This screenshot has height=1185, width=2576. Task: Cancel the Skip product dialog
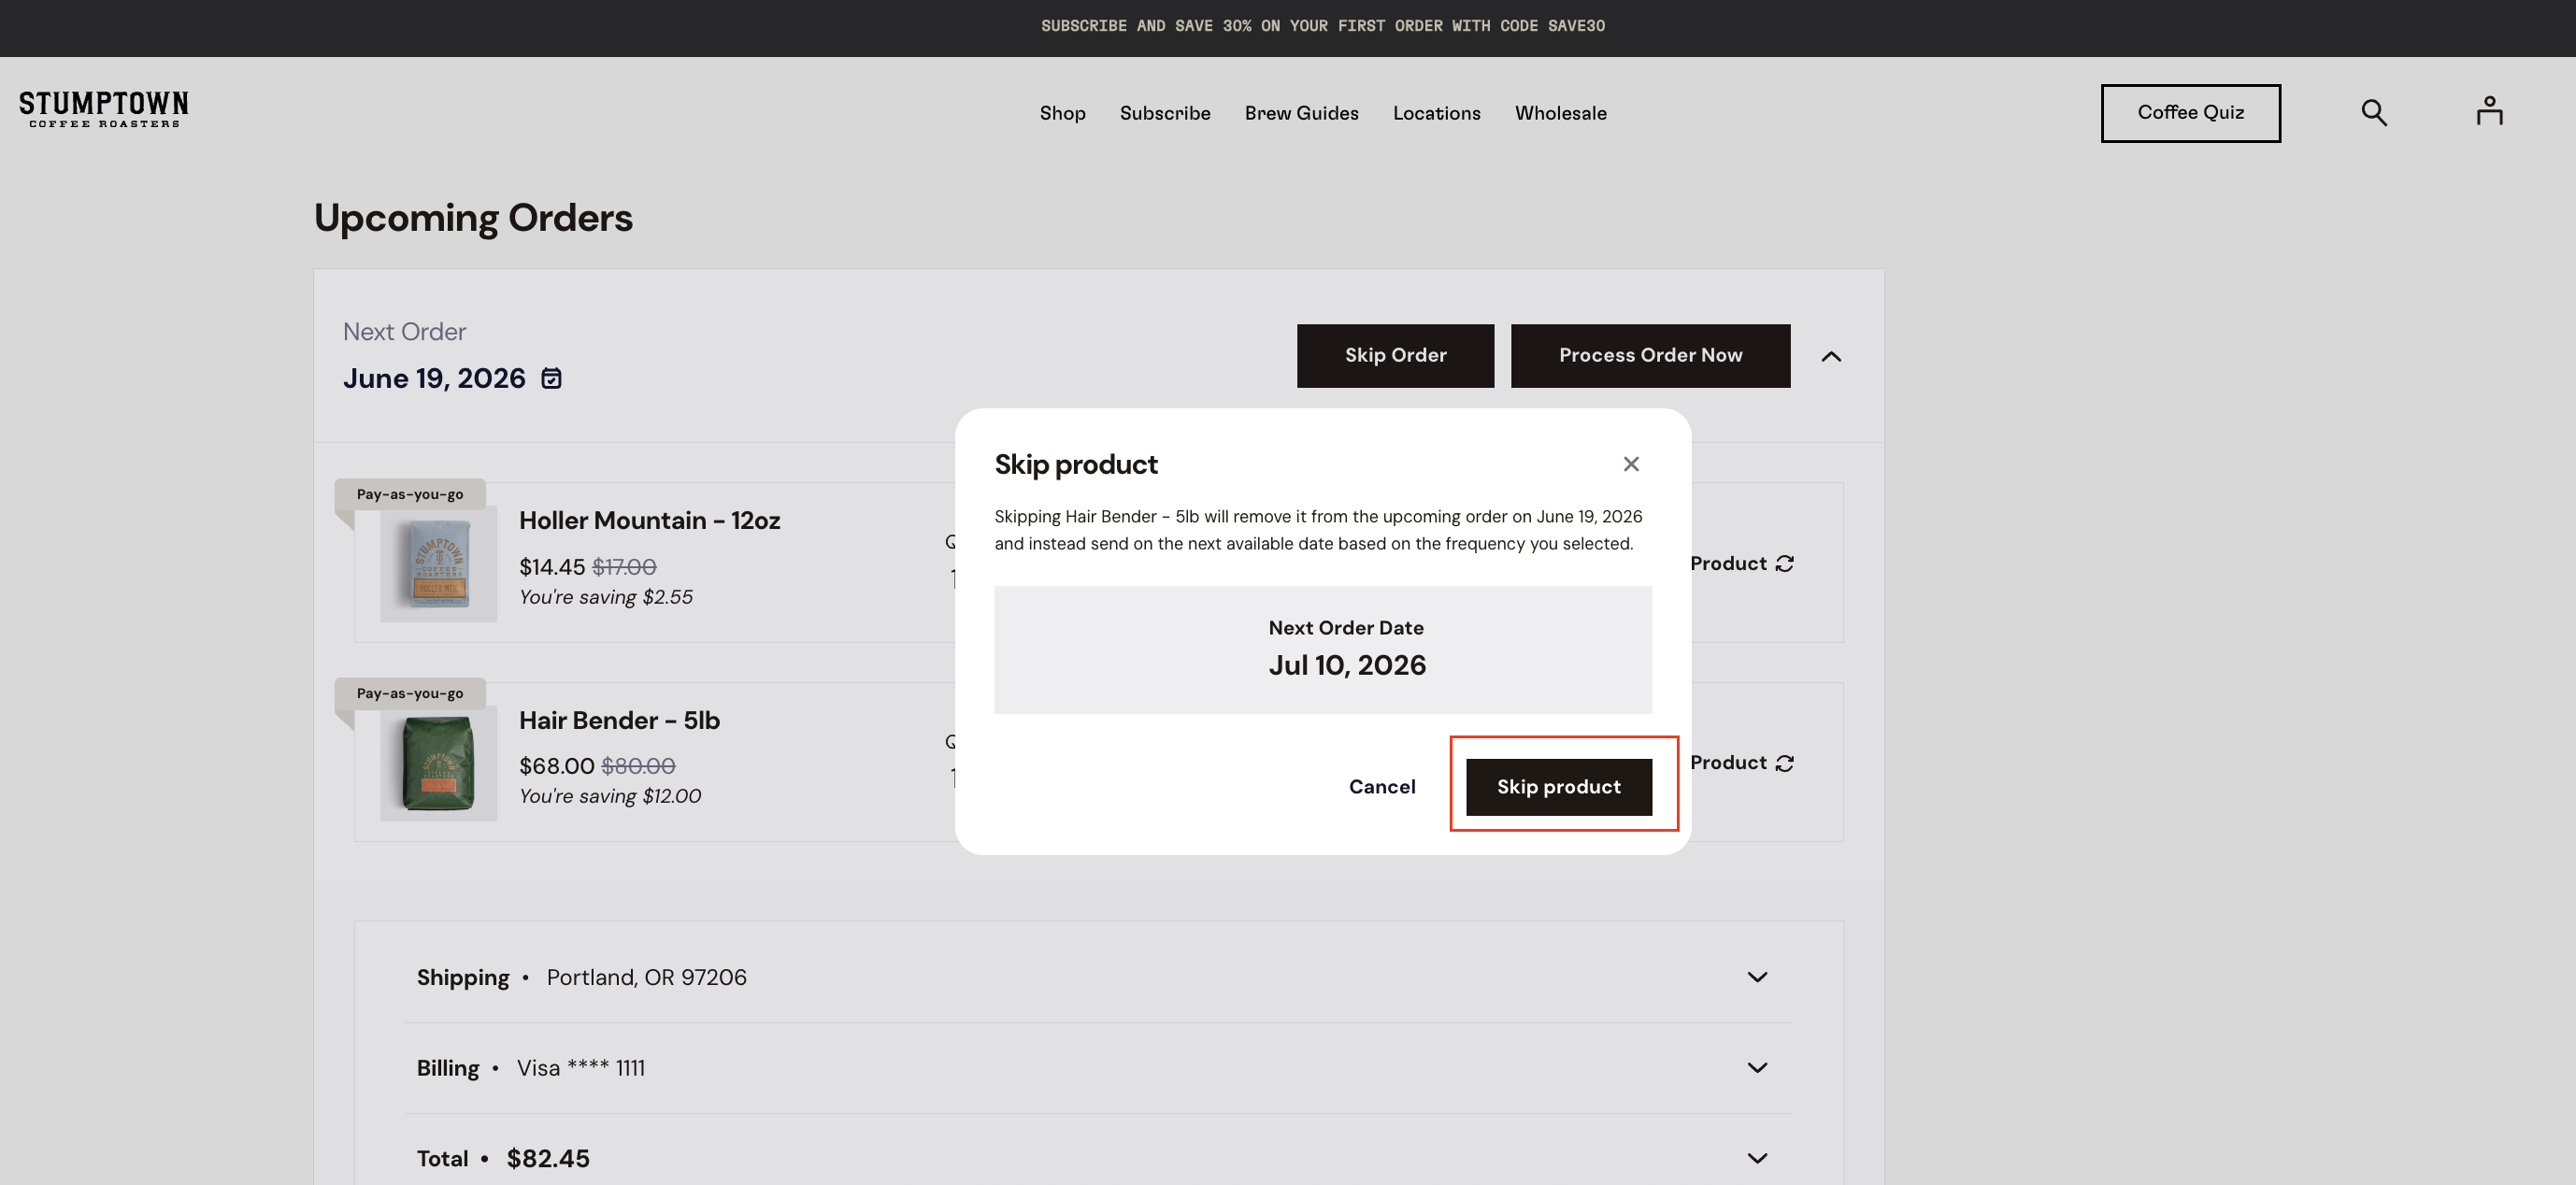click(1382, 787)
